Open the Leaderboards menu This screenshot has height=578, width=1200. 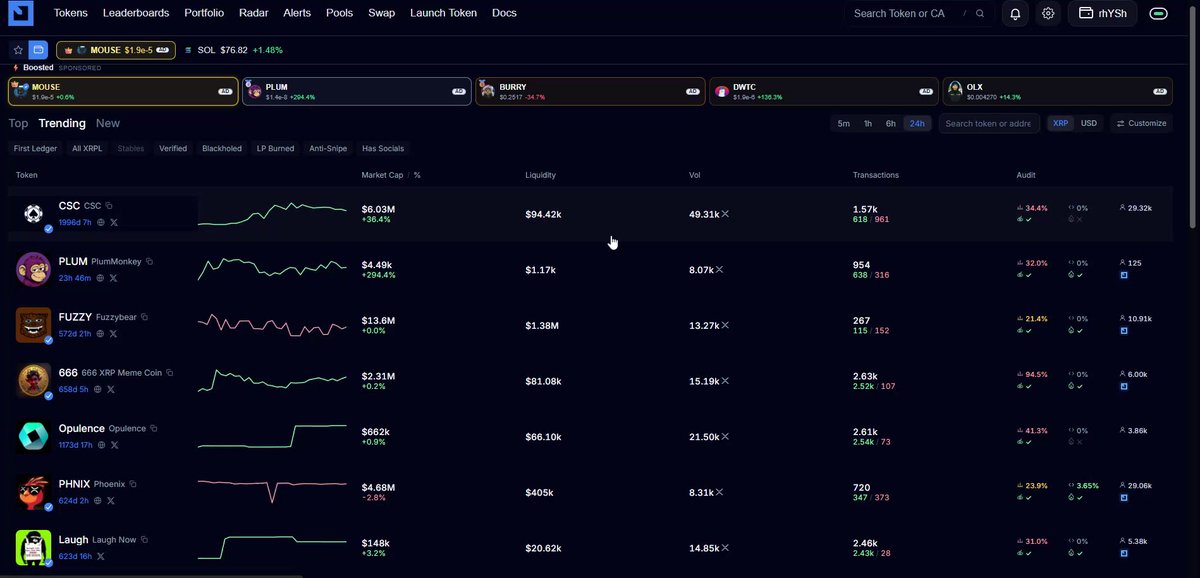136,13
